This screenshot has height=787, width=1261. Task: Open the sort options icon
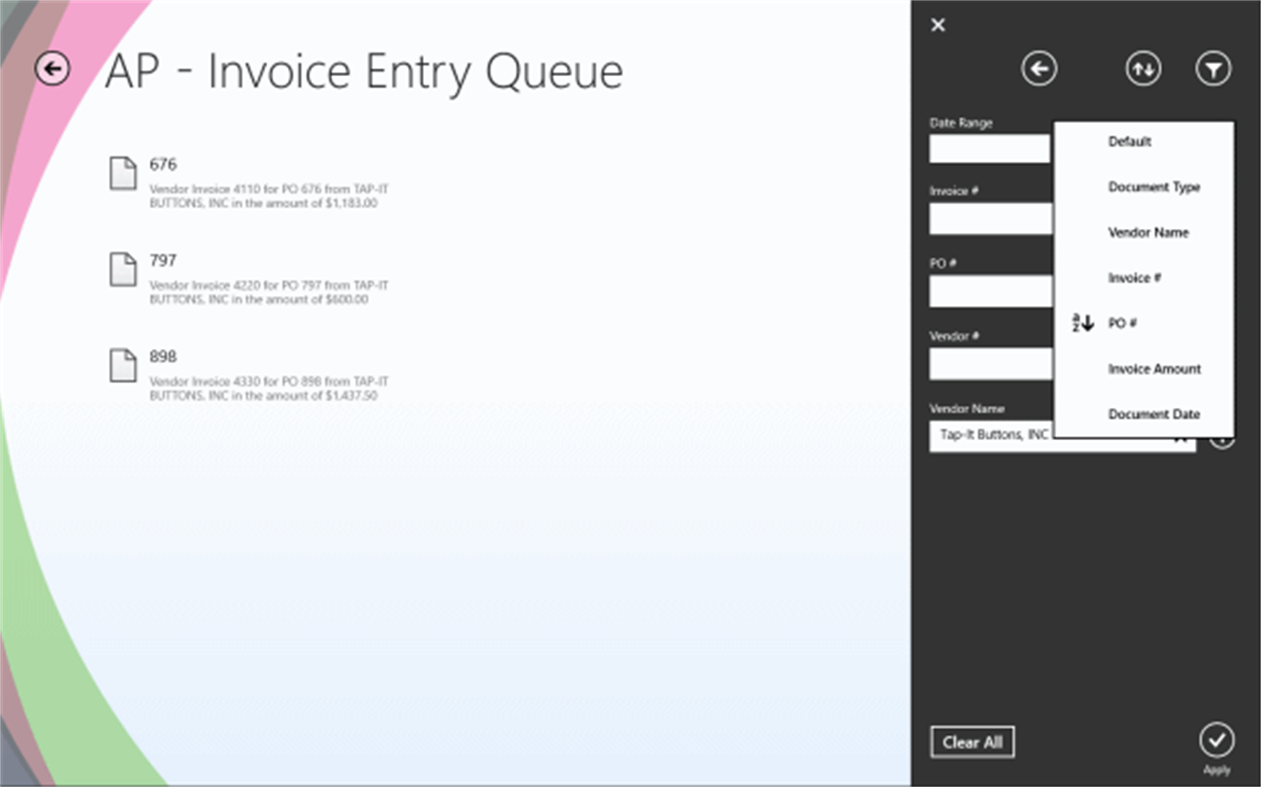(x=1142, y=68)
